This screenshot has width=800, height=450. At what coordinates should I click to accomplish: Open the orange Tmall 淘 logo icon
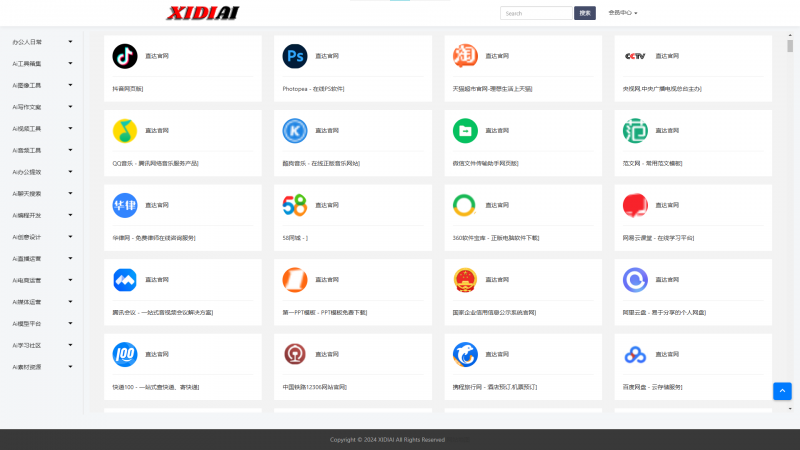(x=465, y=56)
